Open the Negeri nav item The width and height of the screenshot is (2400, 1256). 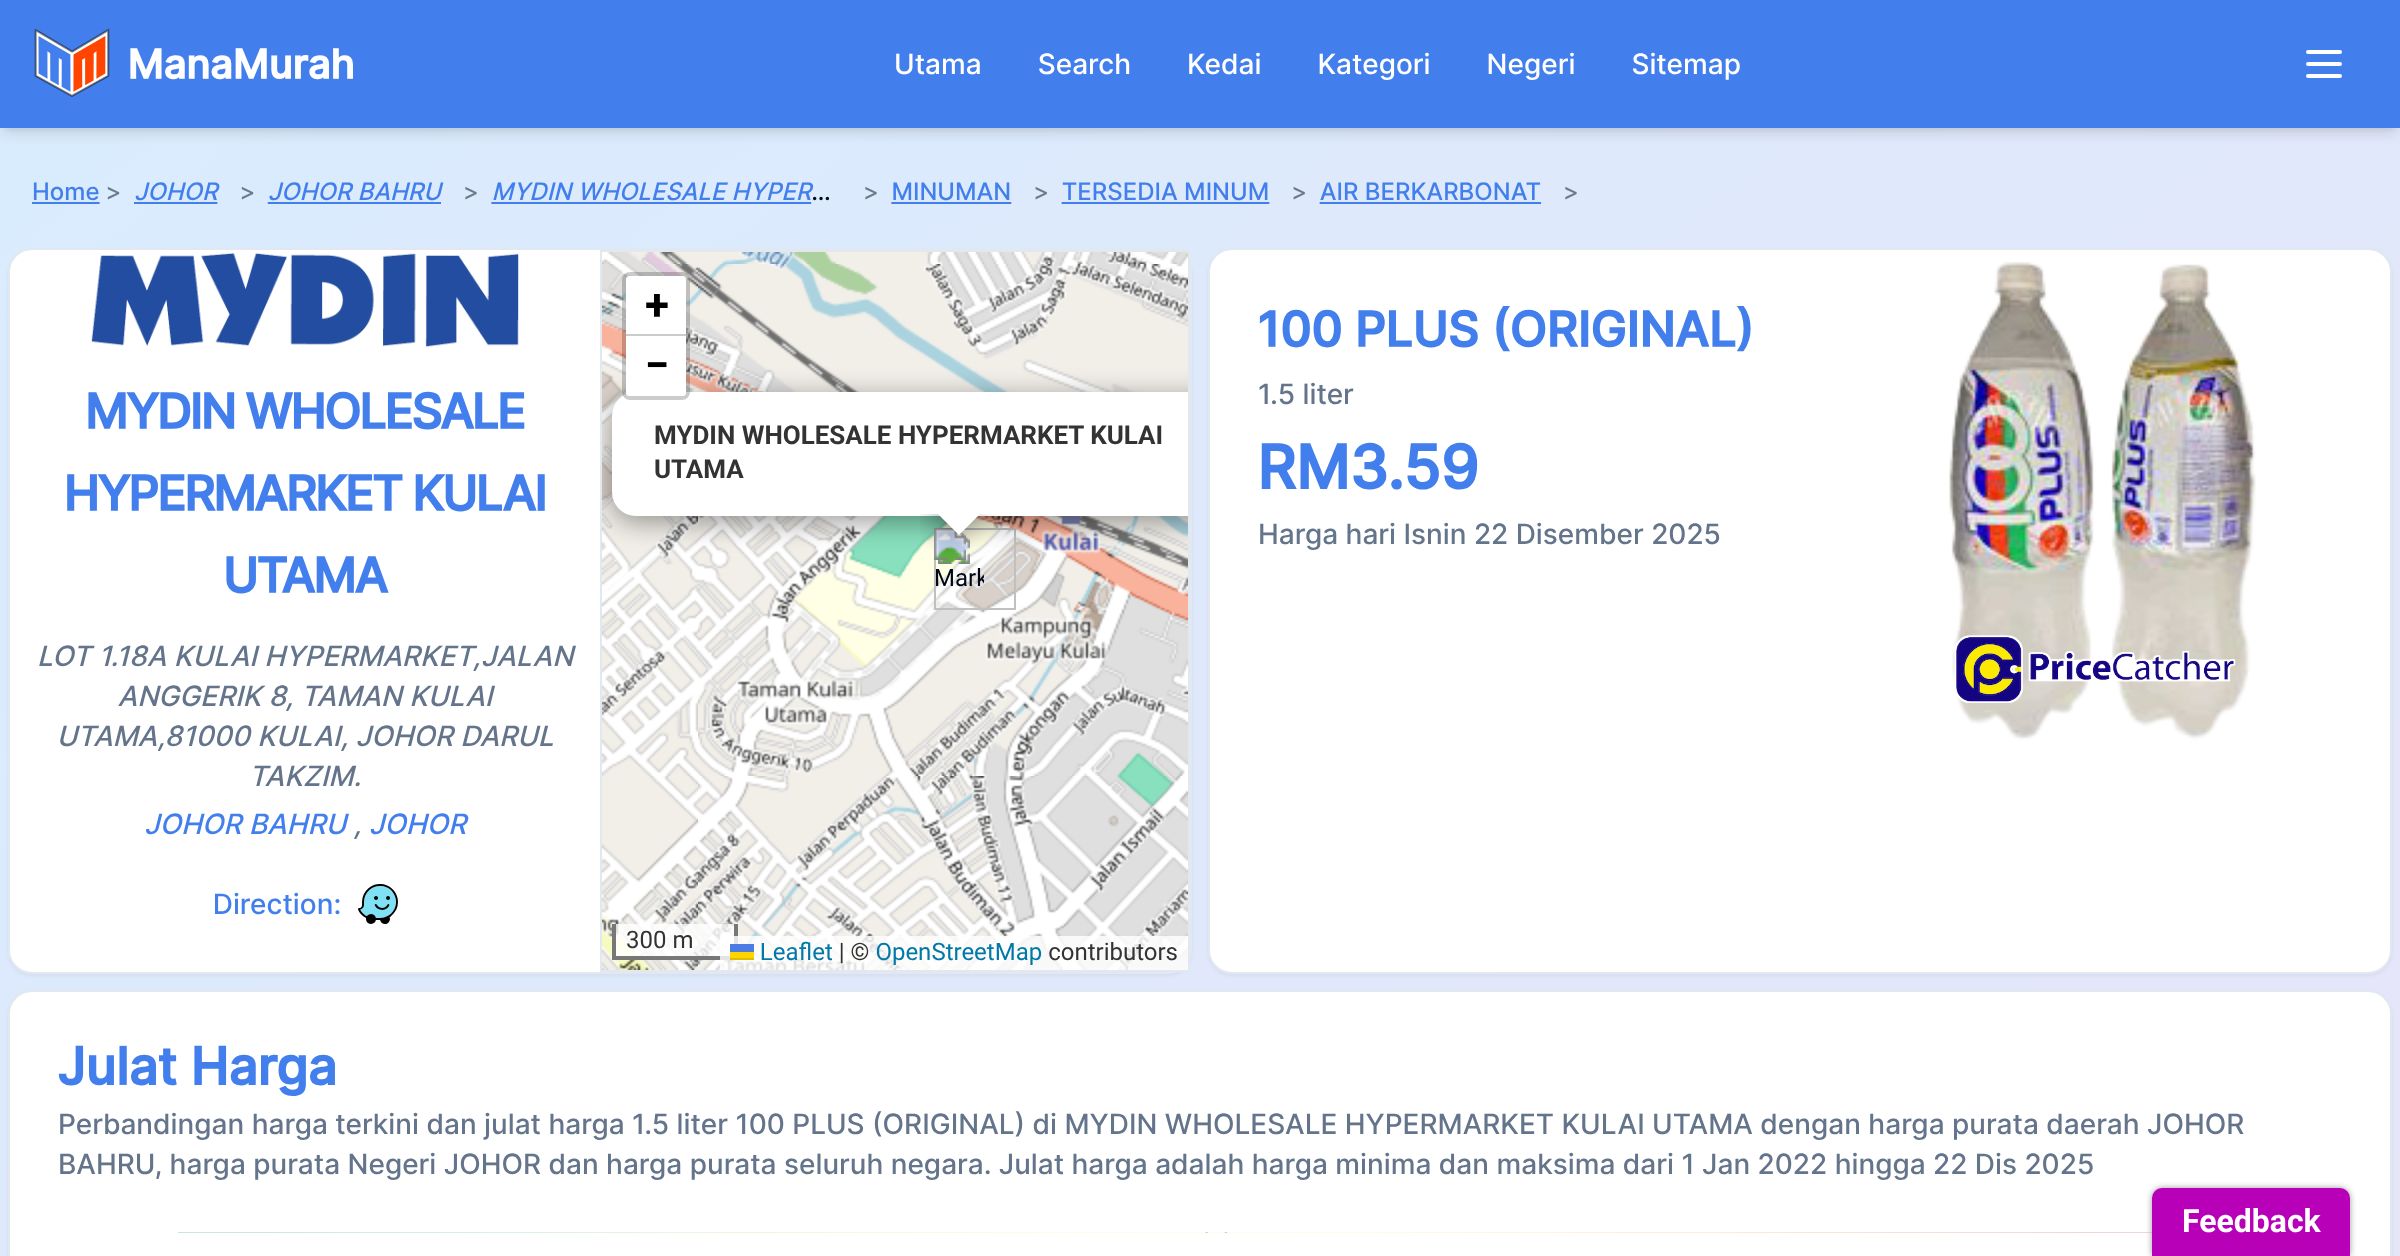point(1530,64)
